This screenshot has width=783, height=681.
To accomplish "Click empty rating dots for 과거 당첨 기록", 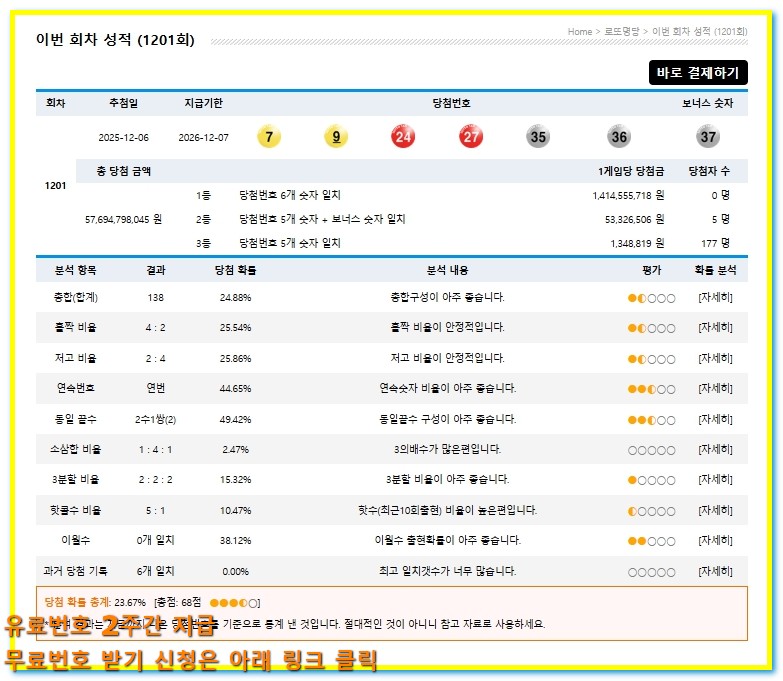I will tap(652, 572).
